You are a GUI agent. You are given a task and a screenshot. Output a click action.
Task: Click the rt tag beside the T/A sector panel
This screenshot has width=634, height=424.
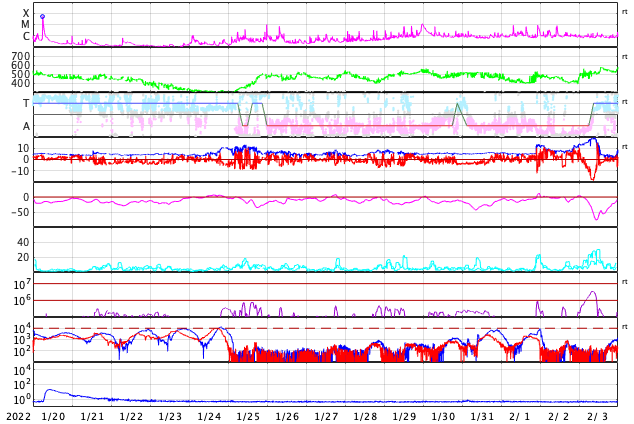point(625,101)
